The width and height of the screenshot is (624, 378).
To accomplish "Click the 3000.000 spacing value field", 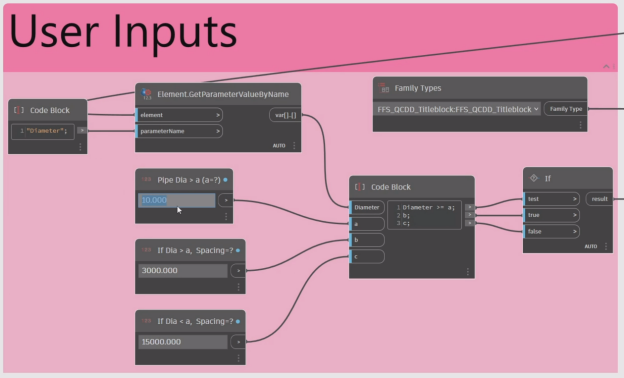I will (x=183, y=271).
